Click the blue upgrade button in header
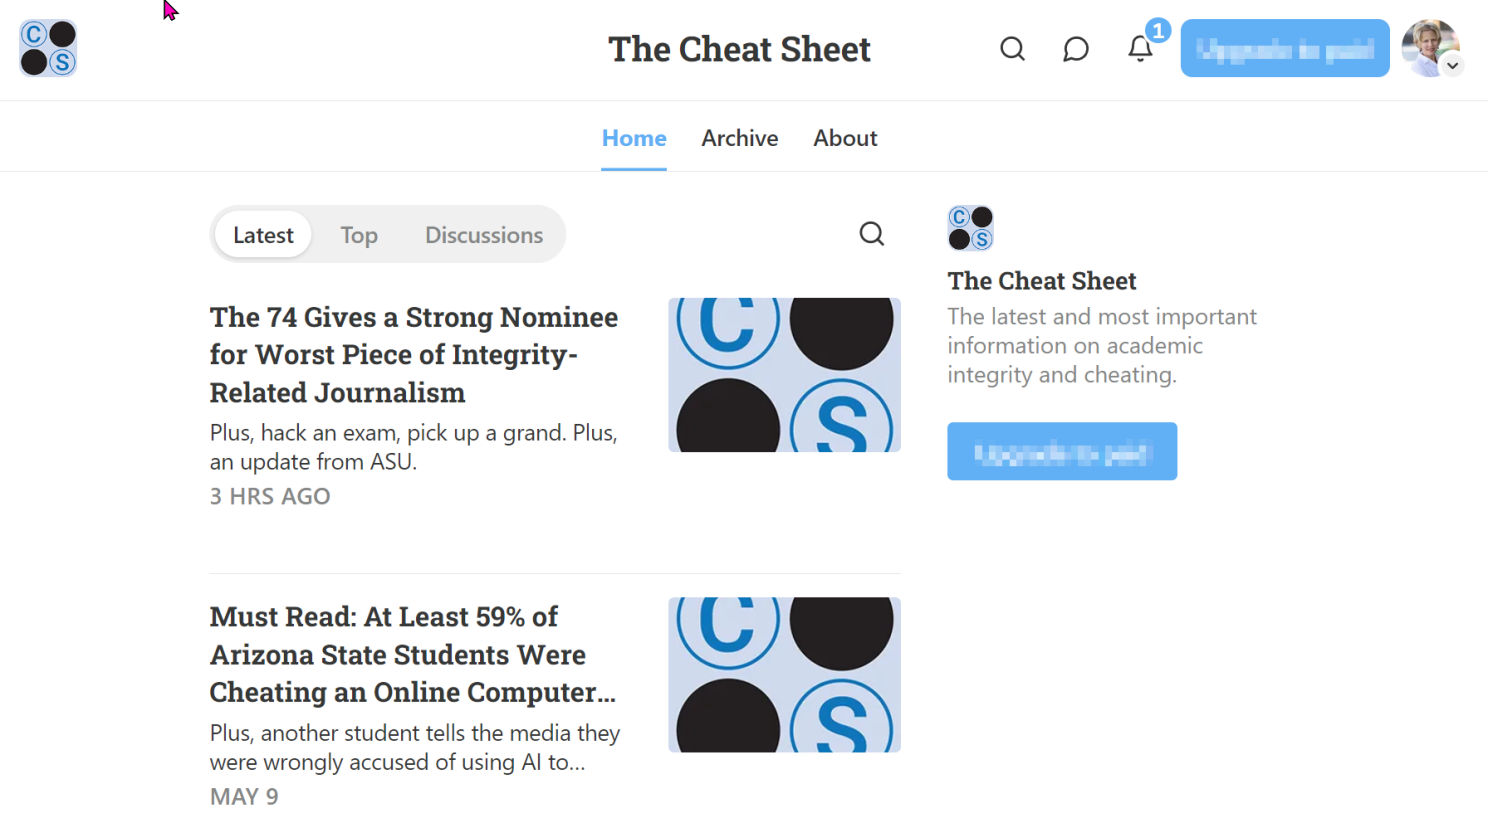1488x818 pixels. coord(1284,48)
